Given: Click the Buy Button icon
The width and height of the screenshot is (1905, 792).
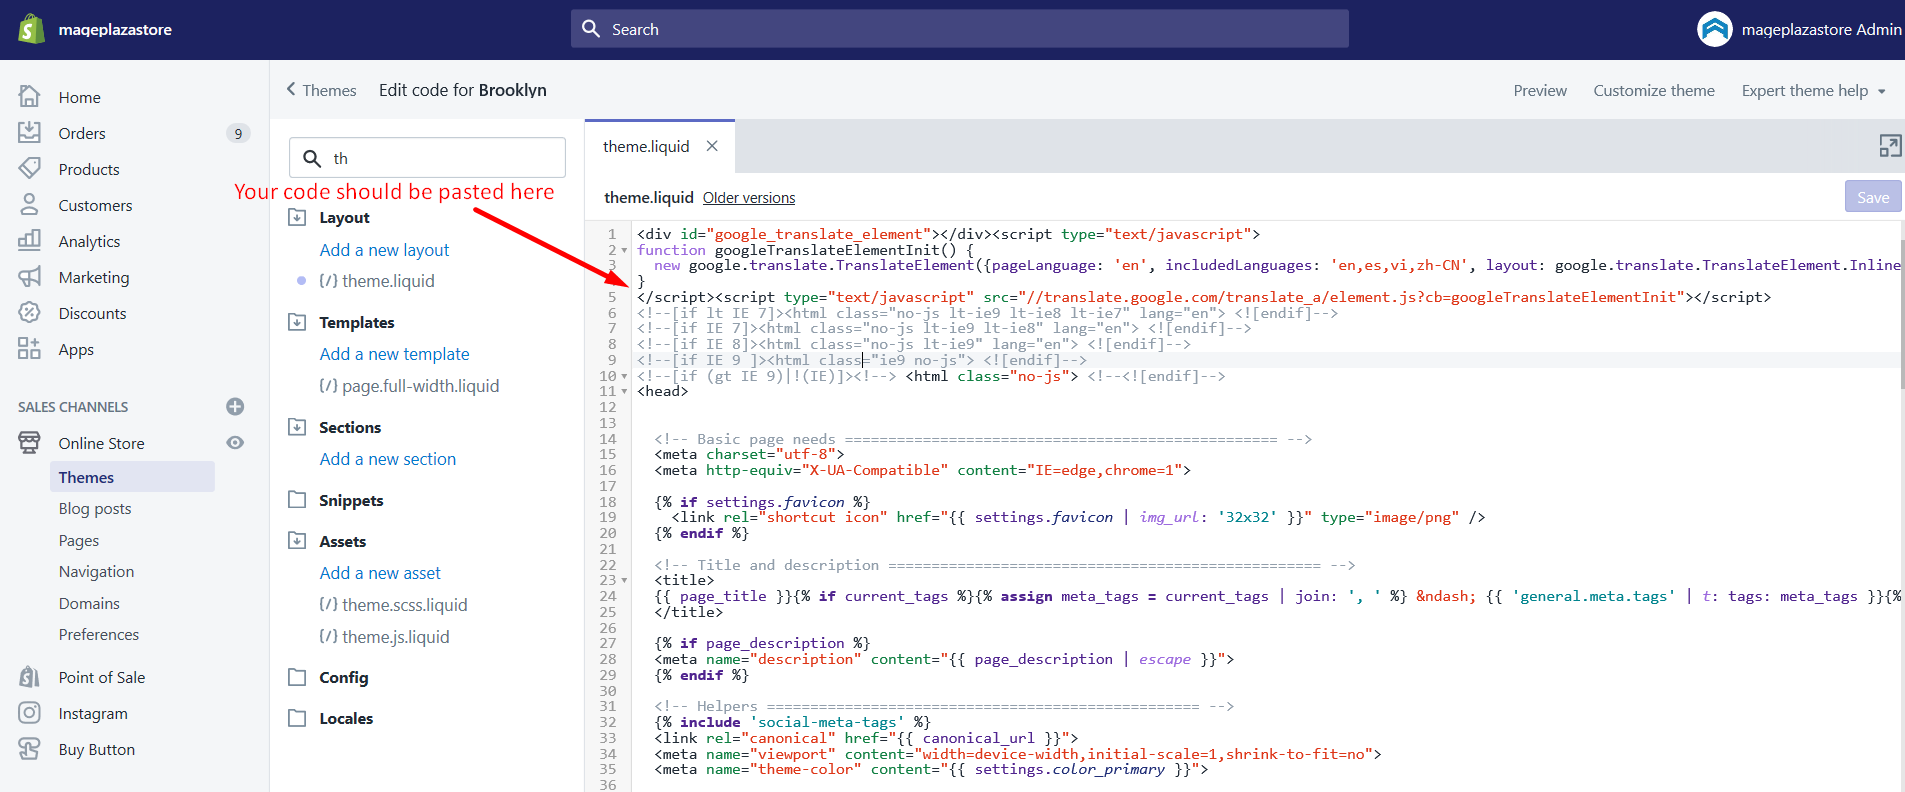Looking at the screenshot, I should [x=30, y=749].
